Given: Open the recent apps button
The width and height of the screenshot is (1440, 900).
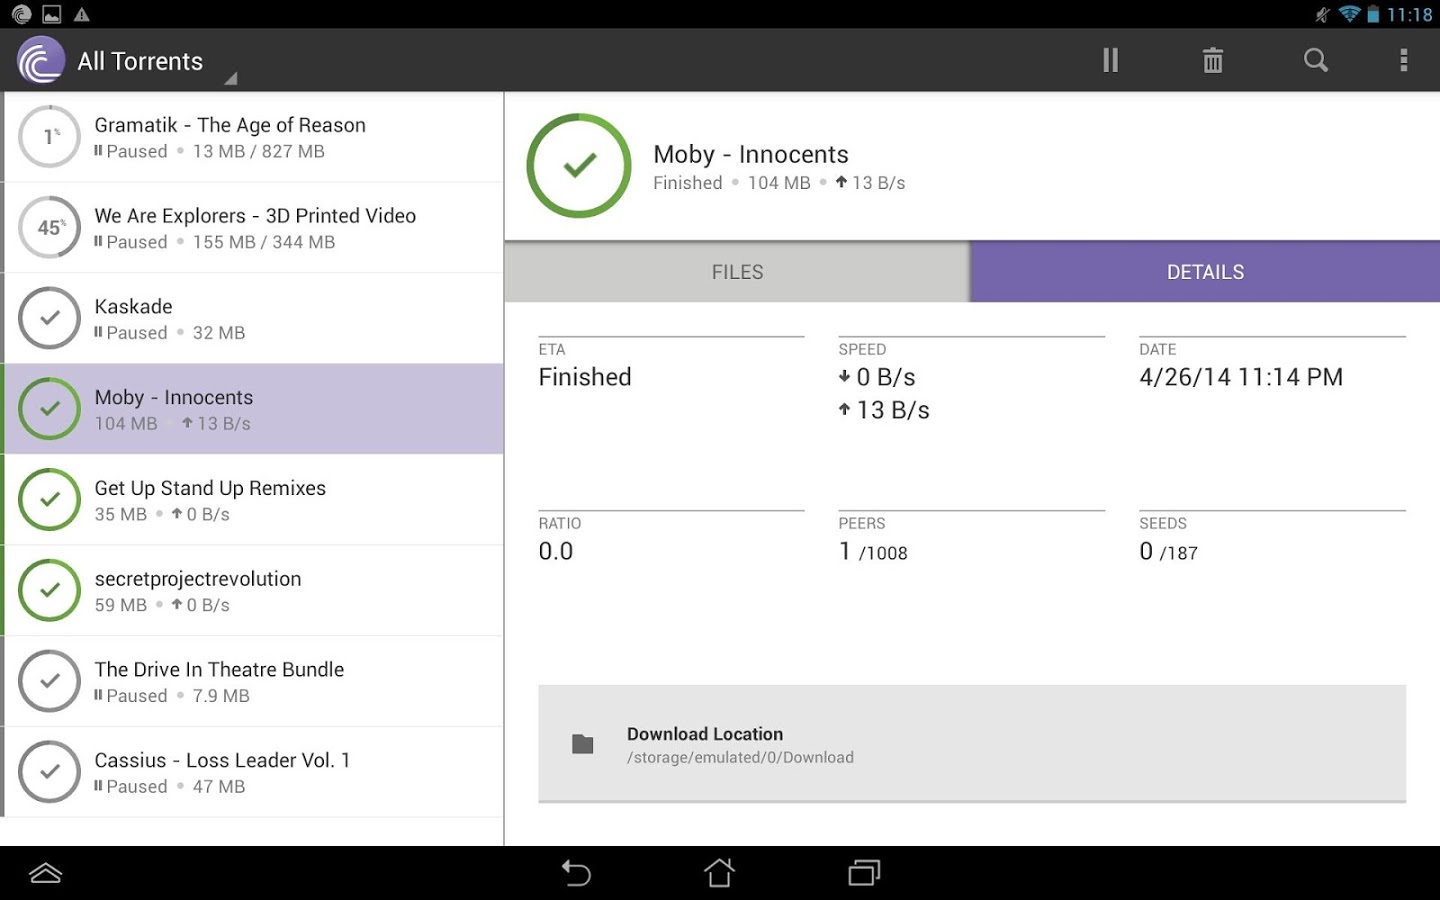Looking at the screenshot, I should pyautogui.click(x=863, y=873).
